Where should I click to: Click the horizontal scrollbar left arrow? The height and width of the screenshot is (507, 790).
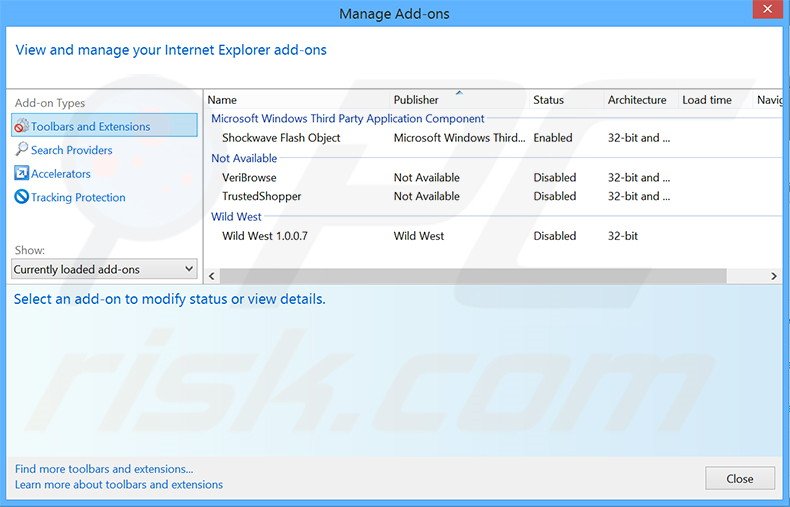(212, 276)
